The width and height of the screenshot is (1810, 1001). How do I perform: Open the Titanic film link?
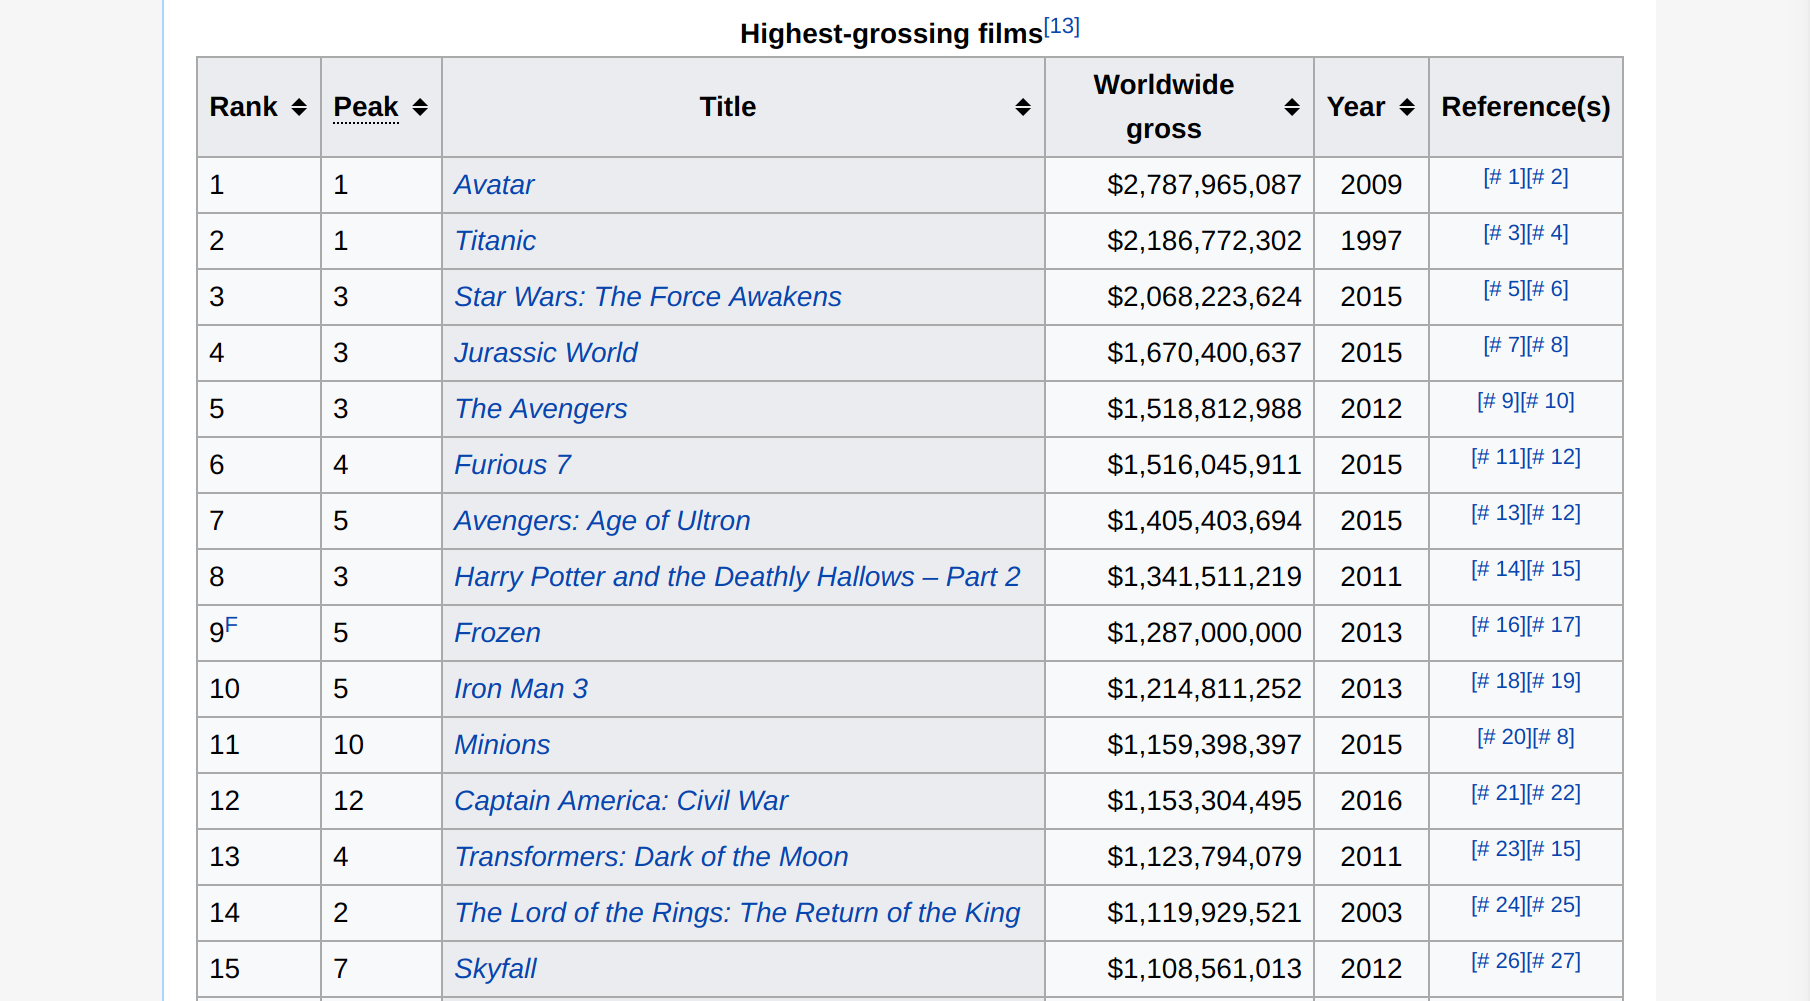click(495, 241)
